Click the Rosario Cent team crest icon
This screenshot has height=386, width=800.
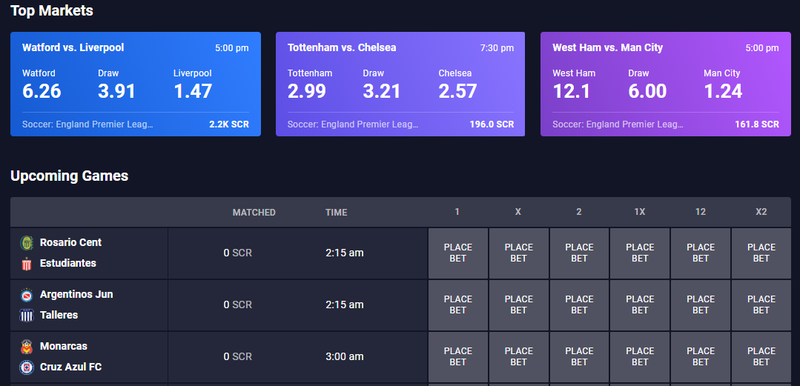(x=27, y=243)
